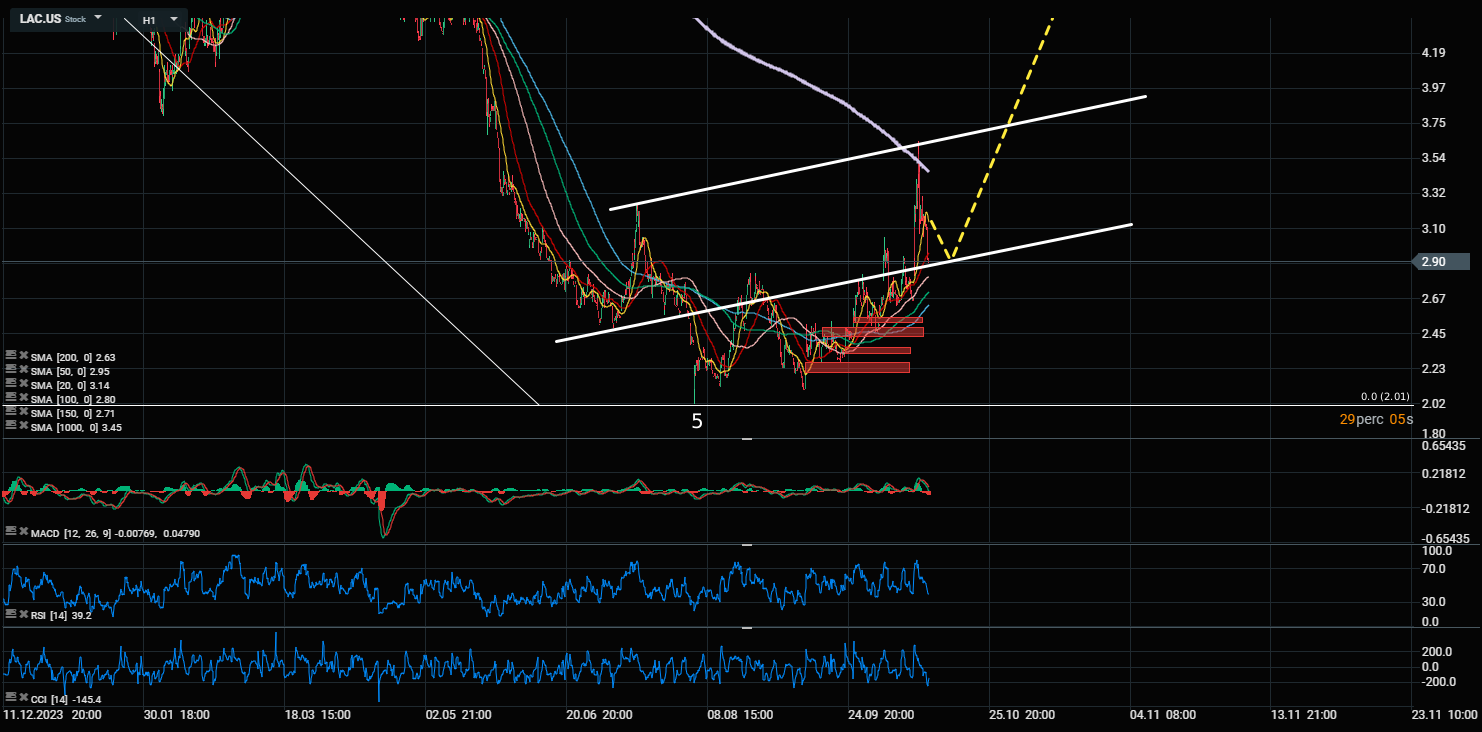This screenshot has height=732, width=1482.
Task: Open settings icon for SMA 20
Action: click(x=11, y=385)
